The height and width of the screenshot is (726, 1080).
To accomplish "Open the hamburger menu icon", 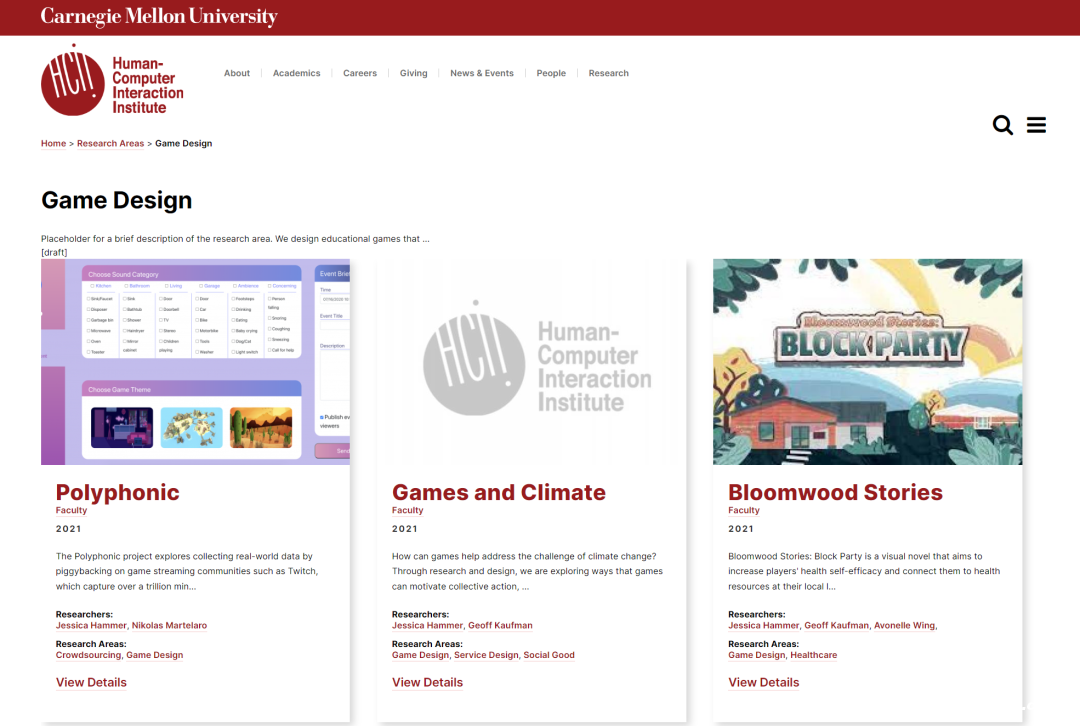I will 1036,125.
